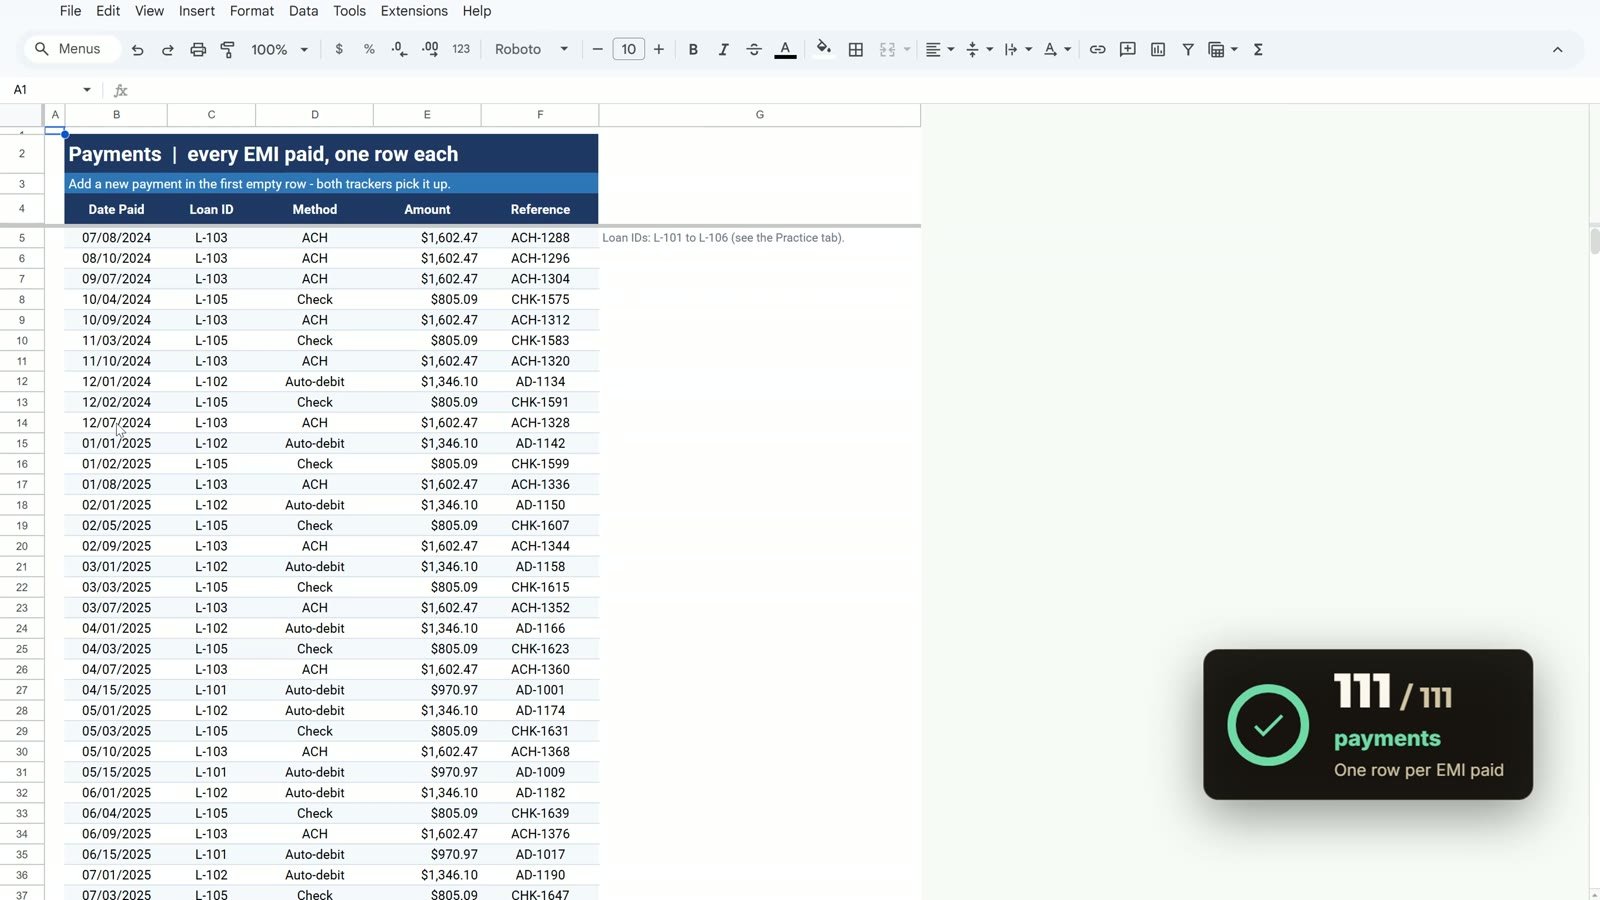Screen dimensions: 1600x900
Task: Select the cell containing ACH-1288
Action: coord(540,238)
